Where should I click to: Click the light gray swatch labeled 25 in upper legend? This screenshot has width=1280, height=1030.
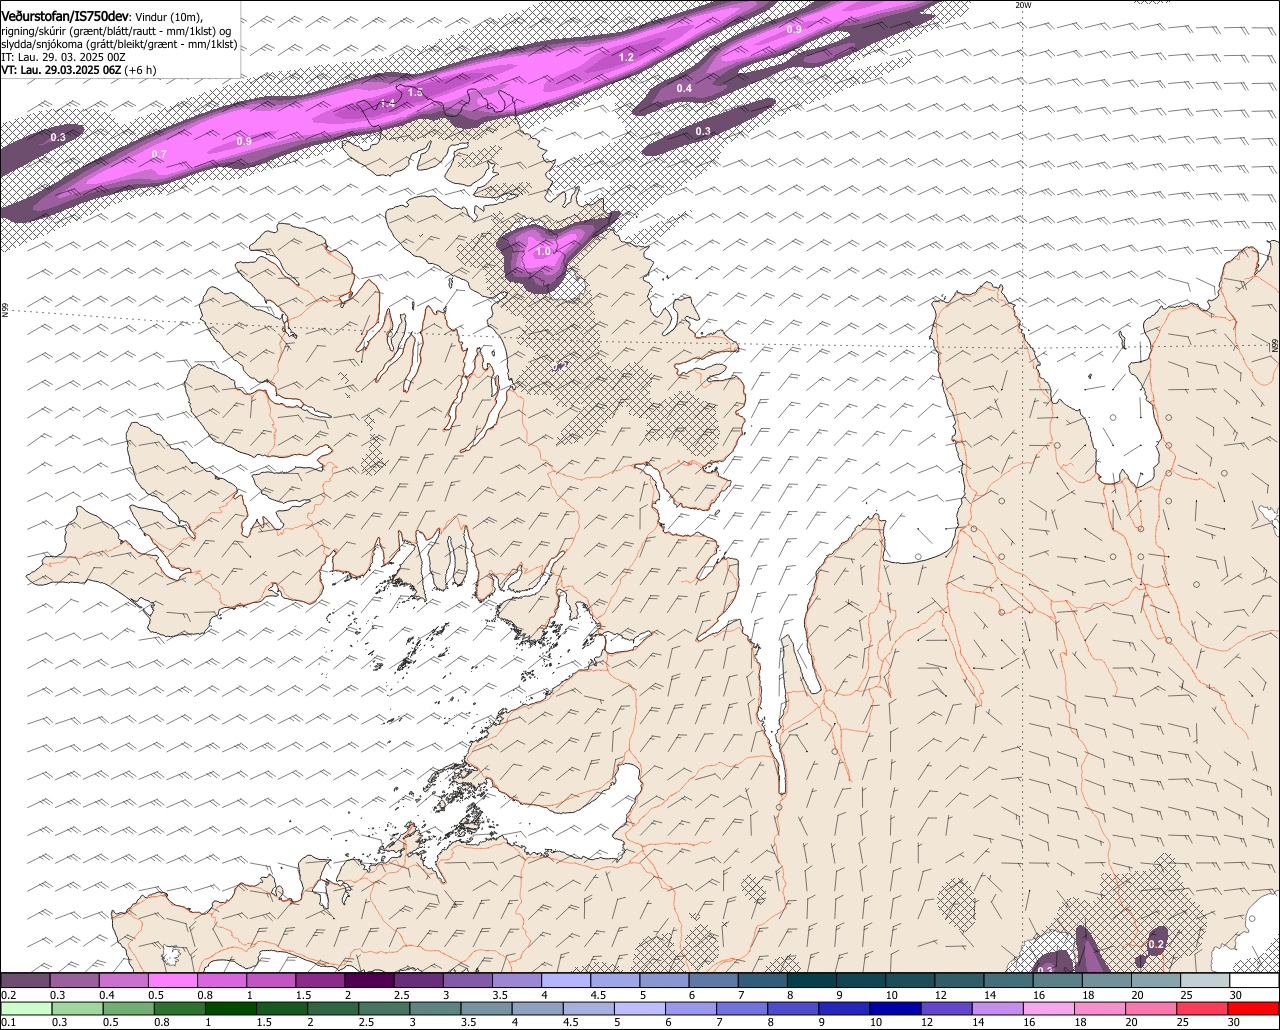coord(1205,980)
